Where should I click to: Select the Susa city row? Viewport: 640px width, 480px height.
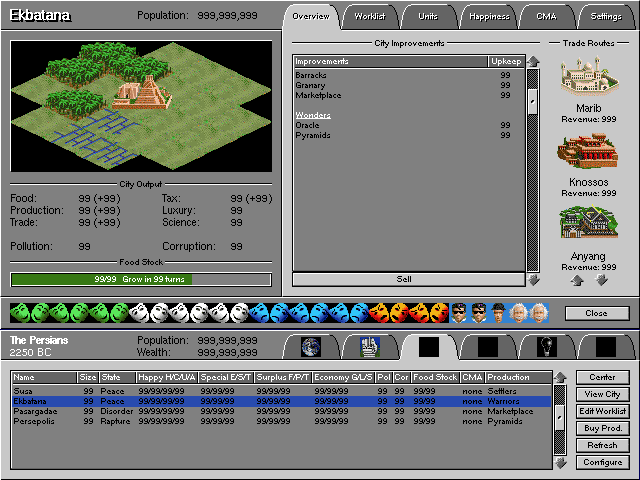point(282,391)
